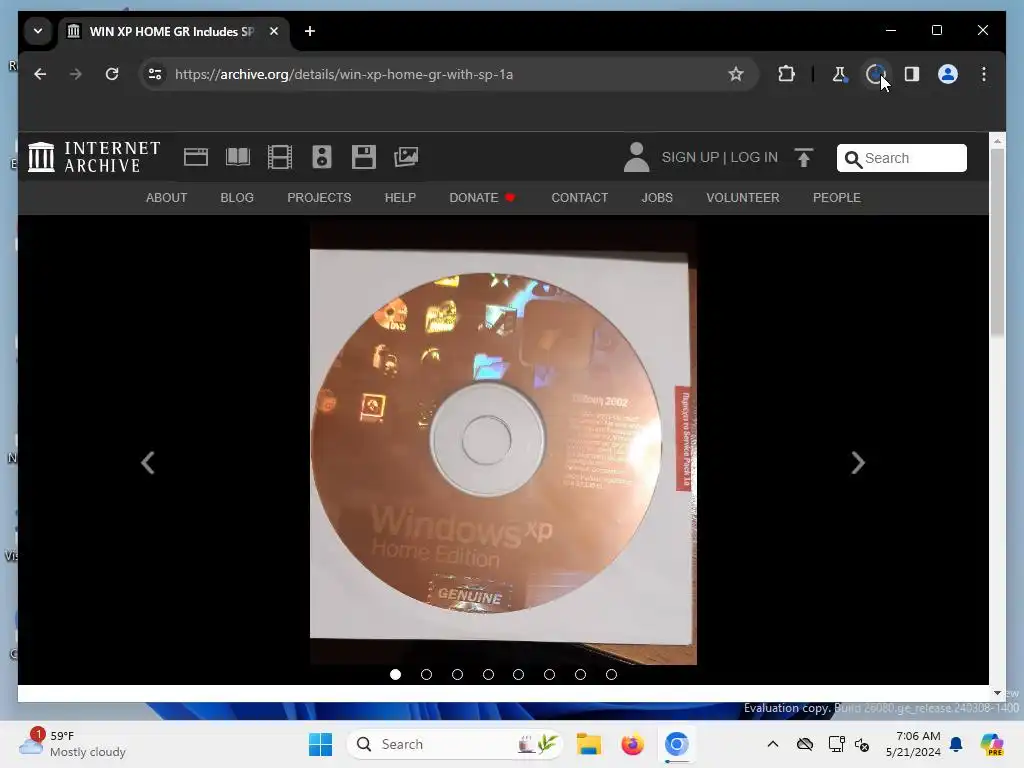Image resolution: width=1024 pixels, height=768 pixels.
Task: Open the notification bell
Action: coord(956,744)
